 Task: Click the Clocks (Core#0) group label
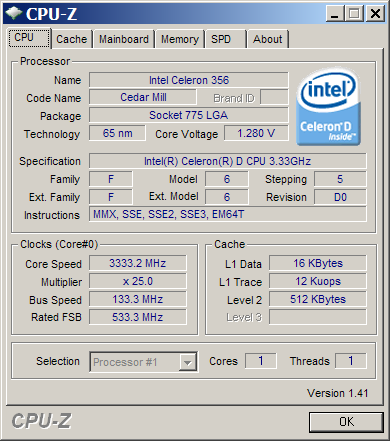(x=59, y=244)
